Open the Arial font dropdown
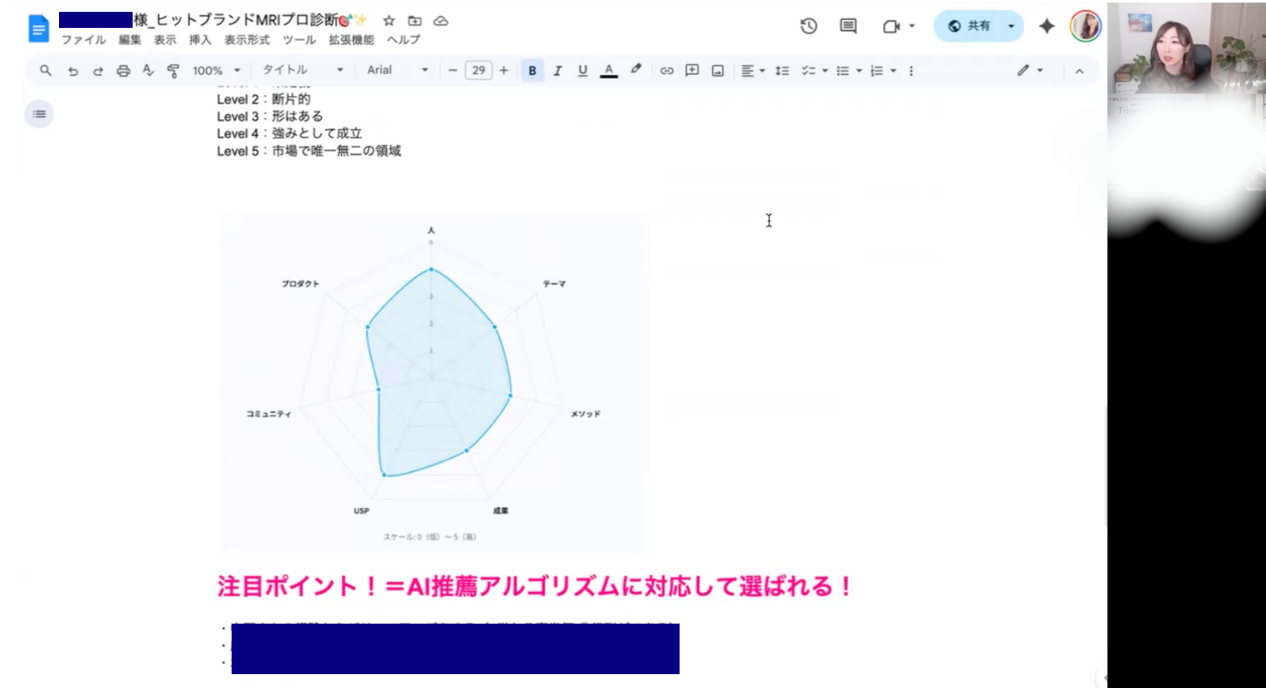This screenshot has height=688, width=1266. (396, 71)
